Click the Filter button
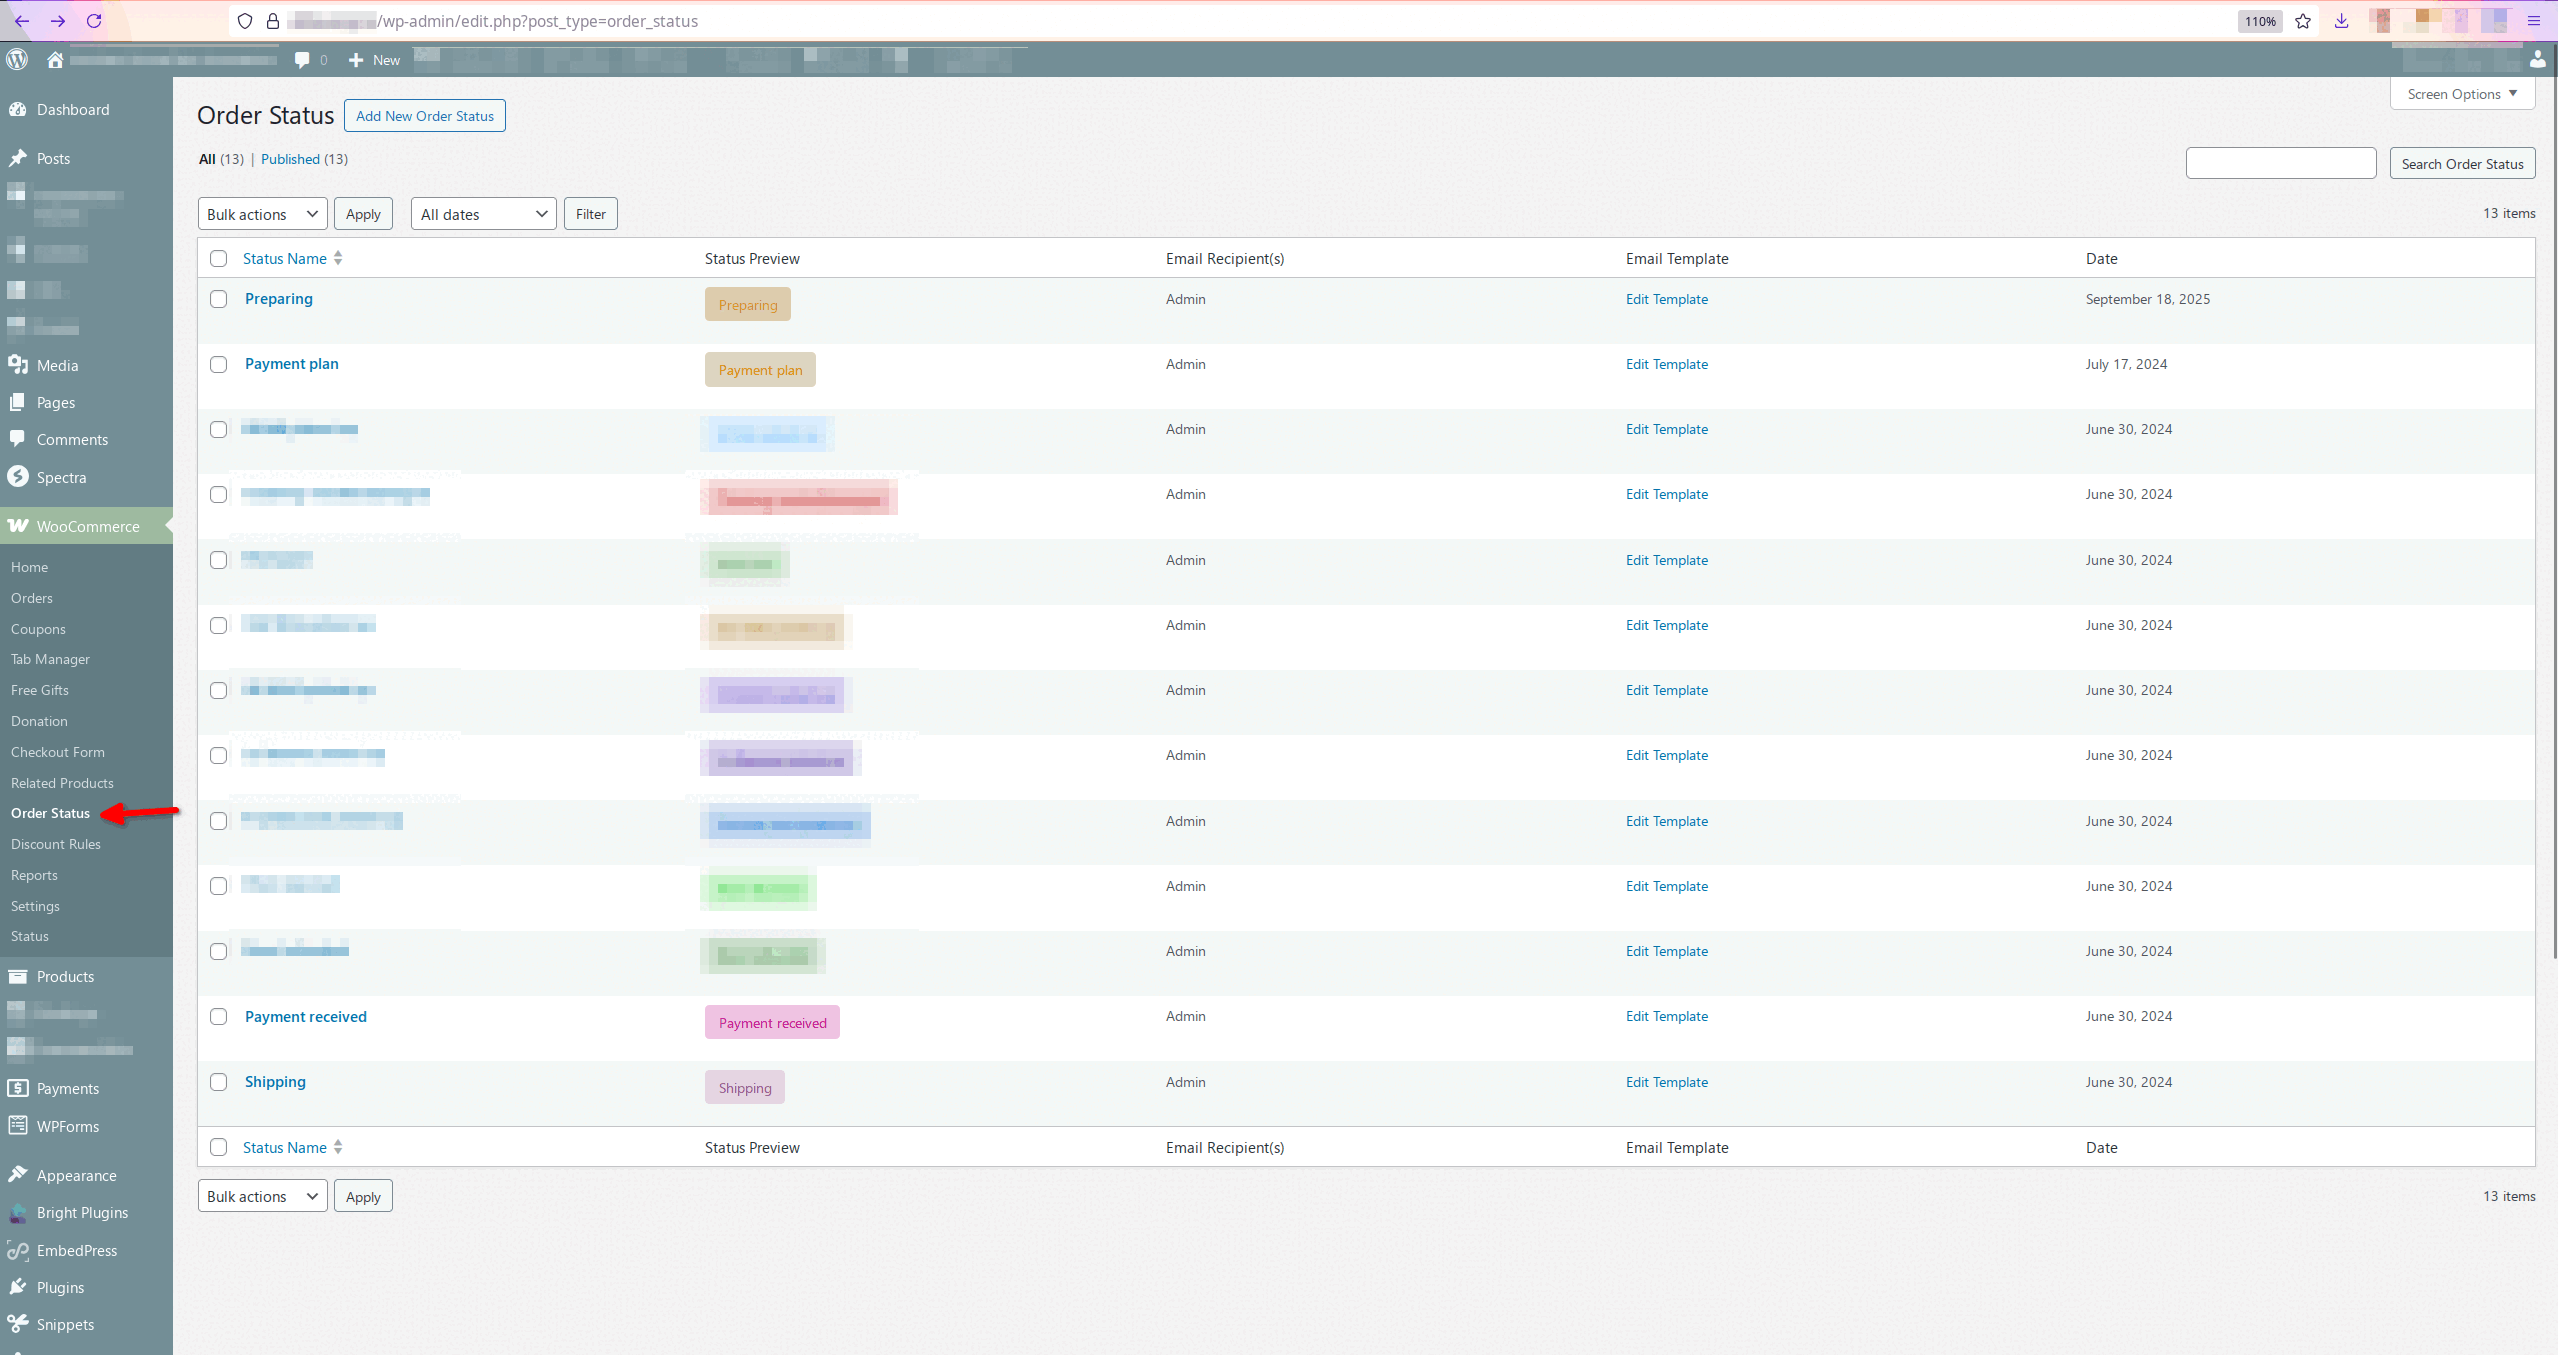Viewport: 2558px width, 1355px height. [x=591, y=214]
